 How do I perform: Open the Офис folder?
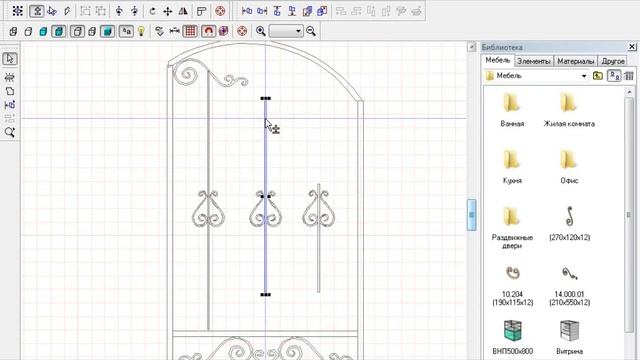click(569, 167)
